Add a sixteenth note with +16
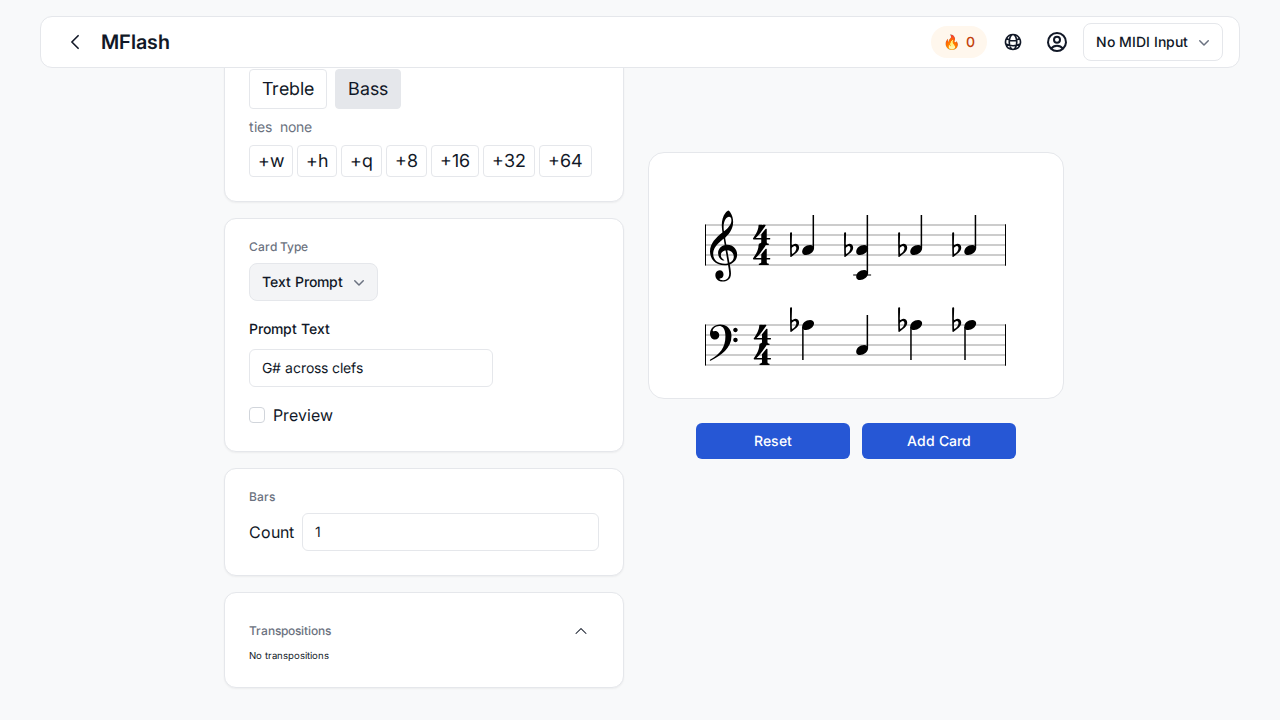This screenshot has width=1280, height=720. tap(455, 161)
